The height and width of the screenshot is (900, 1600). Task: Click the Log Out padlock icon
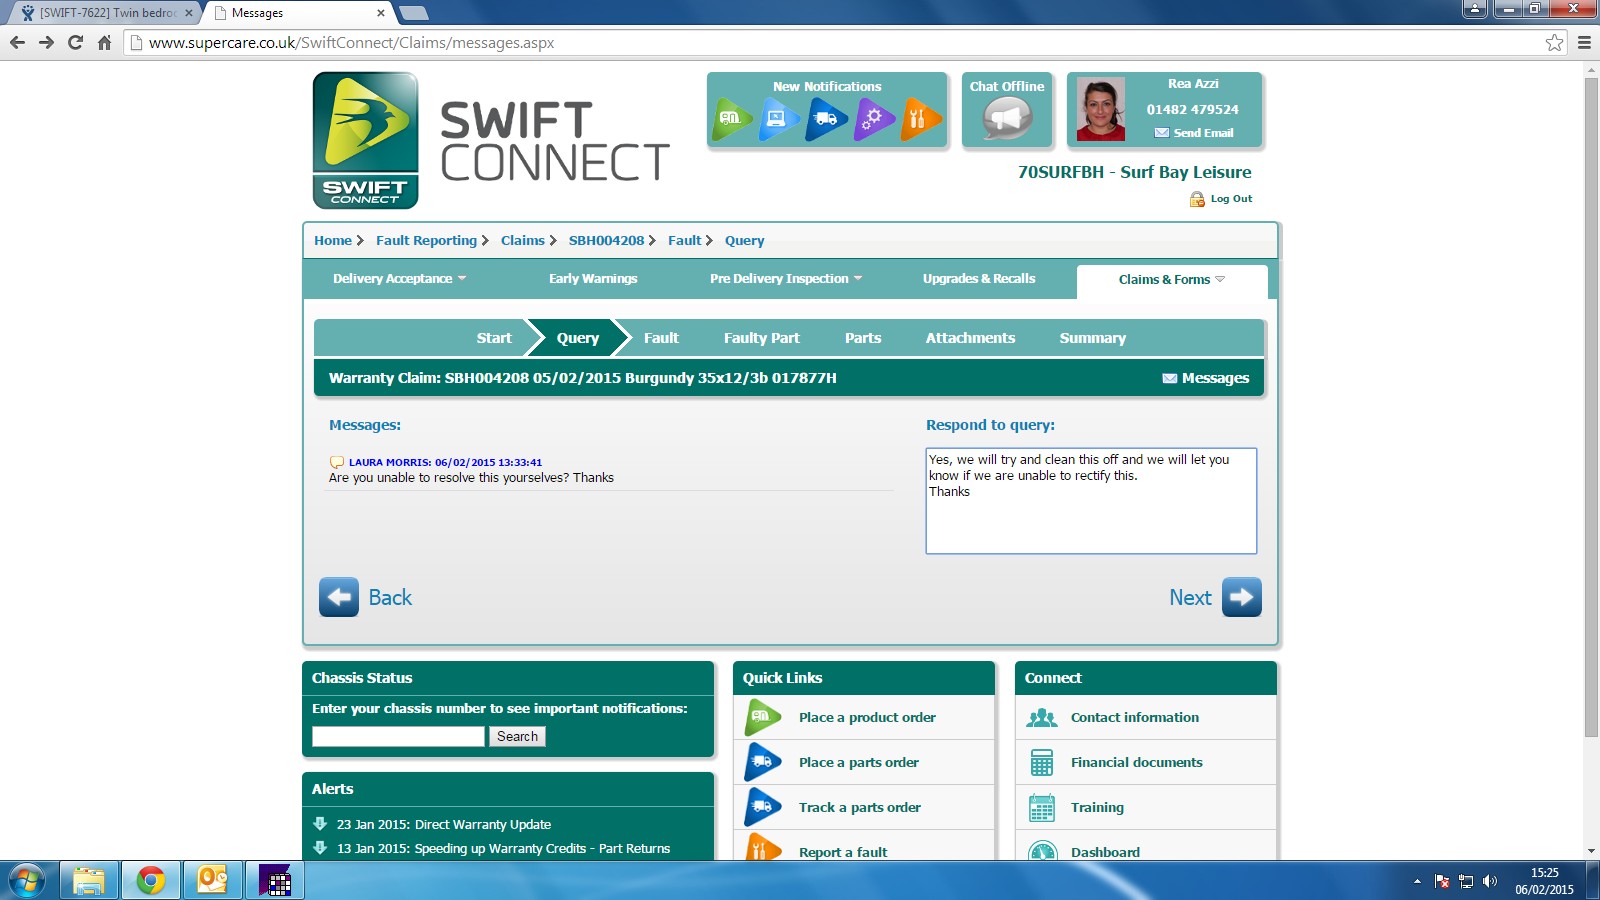(x=1197, y=199)
